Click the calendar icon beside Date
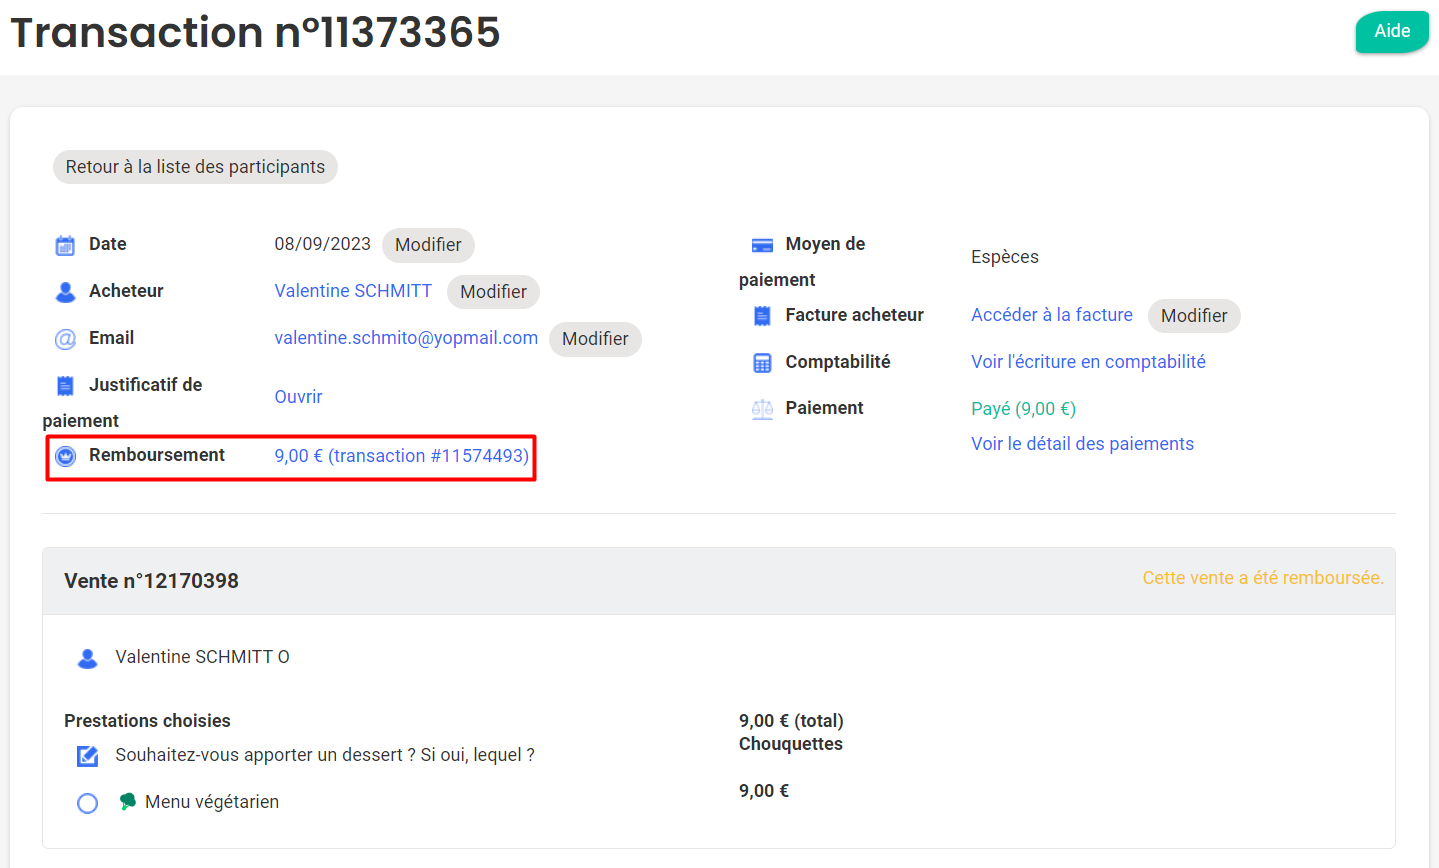Image resolution: width=1439 pixels, height=868 pixels. [x=65, y=245]
